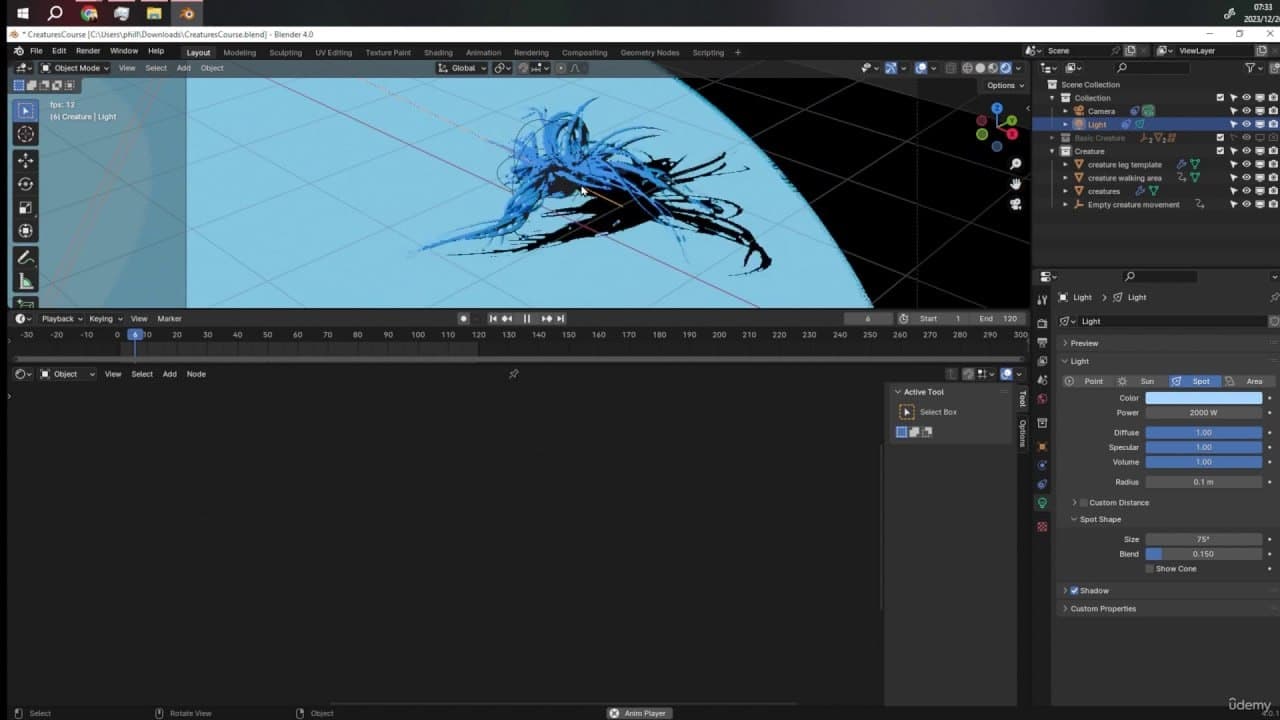This screenshot has height=720, width=1280.
Task: Open the Scene properties tab
Action: (x=1042, y=380)
